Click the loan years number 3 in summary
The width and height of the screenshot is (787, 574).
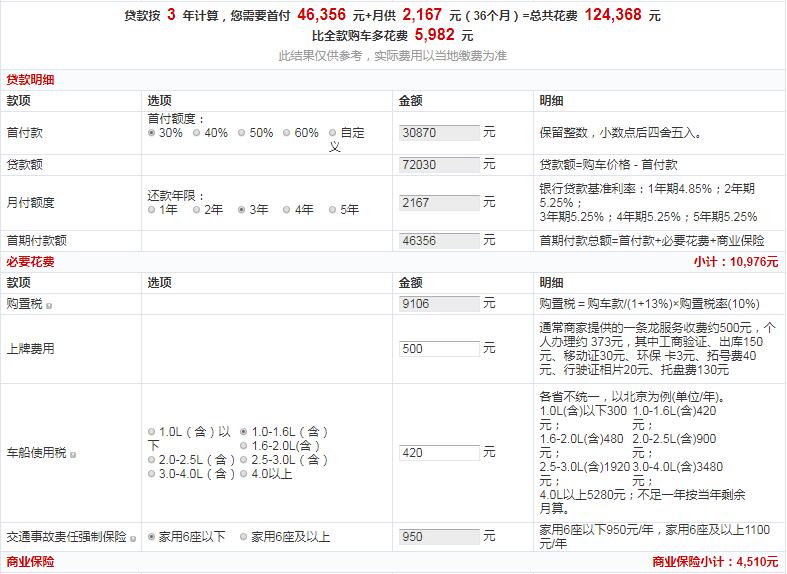tap(171, 15)
